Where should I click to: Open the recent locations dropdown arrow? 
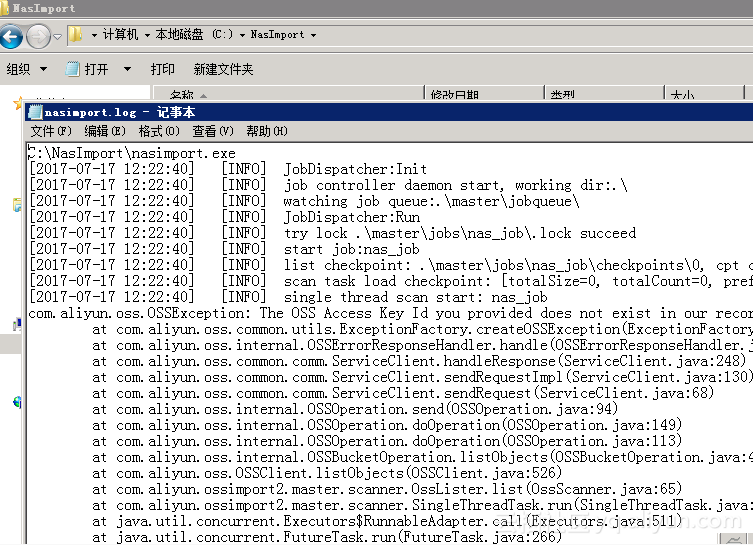[x=57, y=36]
